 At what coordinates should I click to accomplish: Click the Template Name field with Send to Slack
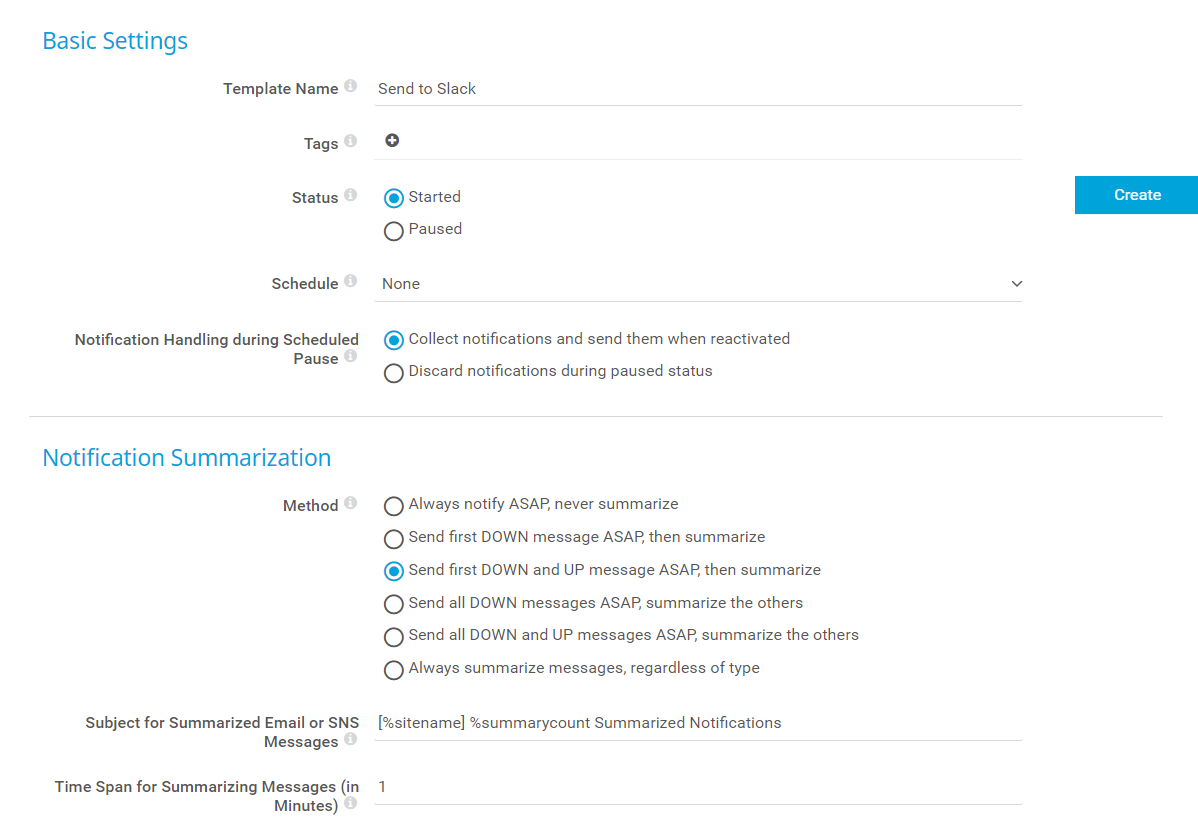[x=698, y=89]
